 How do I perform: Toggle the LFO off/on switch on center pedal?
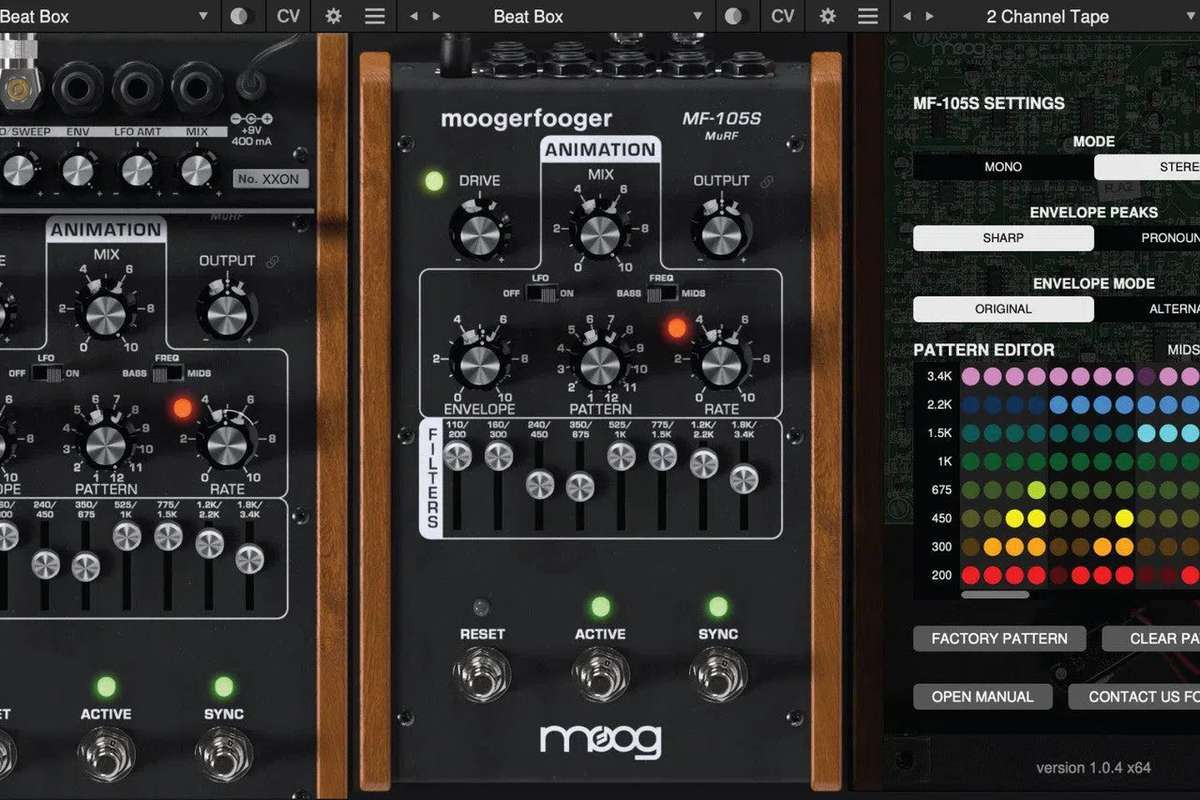click(x=545, y=294)
